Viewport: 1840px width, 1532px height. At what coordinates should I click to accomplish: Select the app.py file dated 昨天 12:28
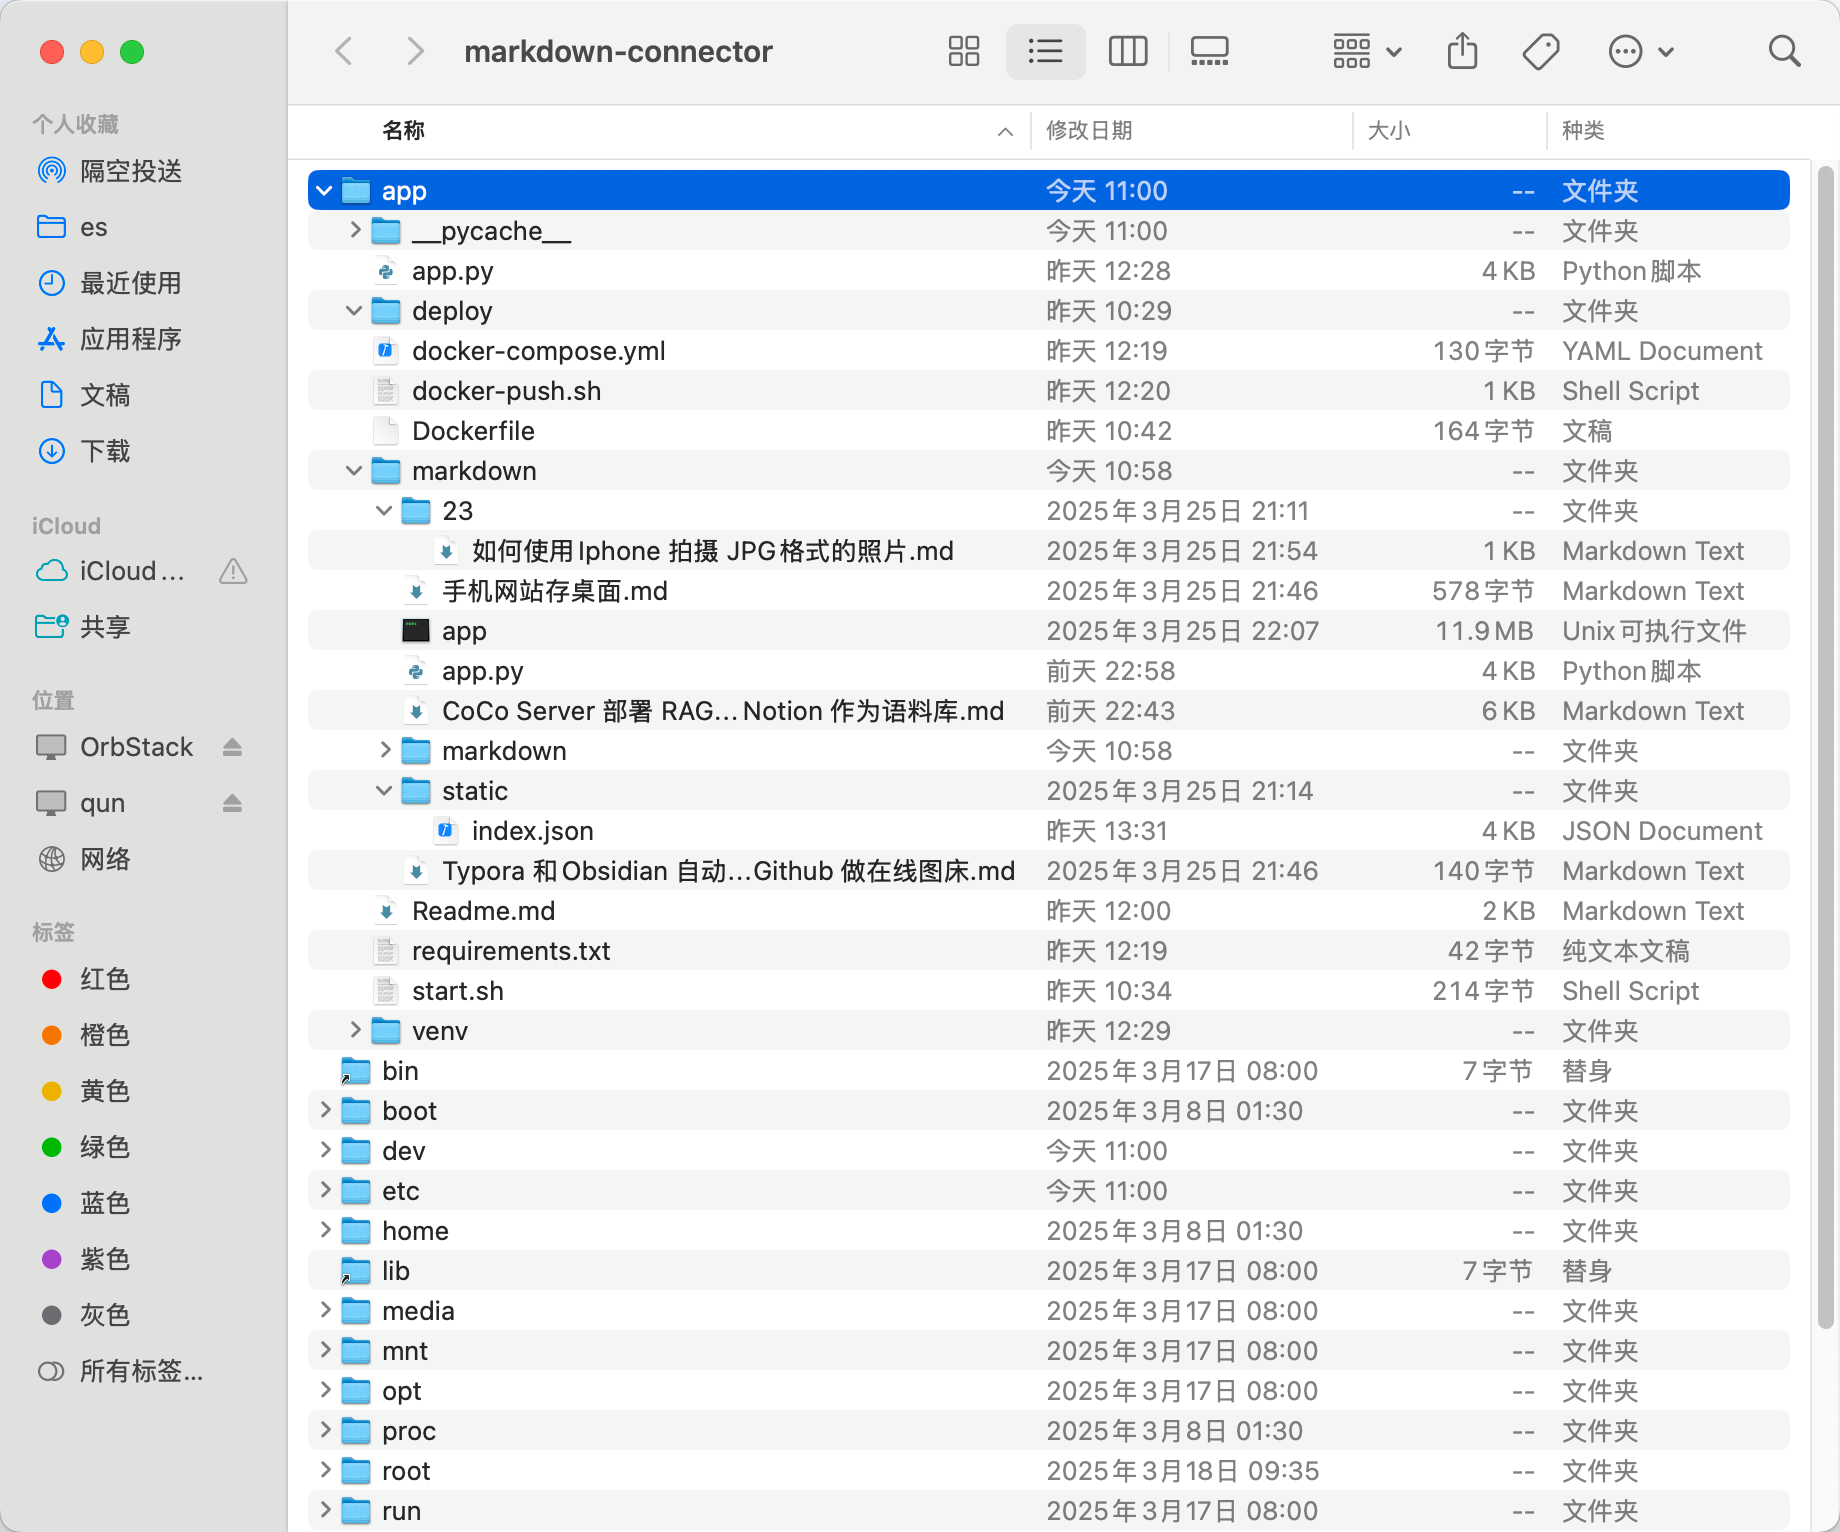coord(1048,271)
